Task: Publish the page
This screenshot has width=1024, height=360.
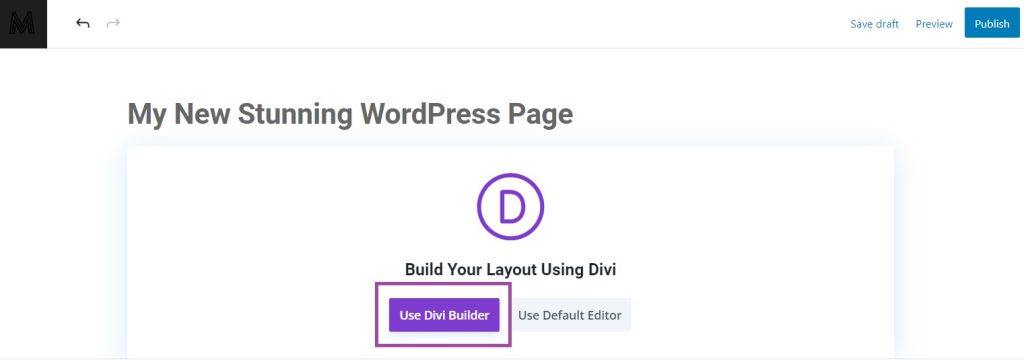Action: point(992,23)
